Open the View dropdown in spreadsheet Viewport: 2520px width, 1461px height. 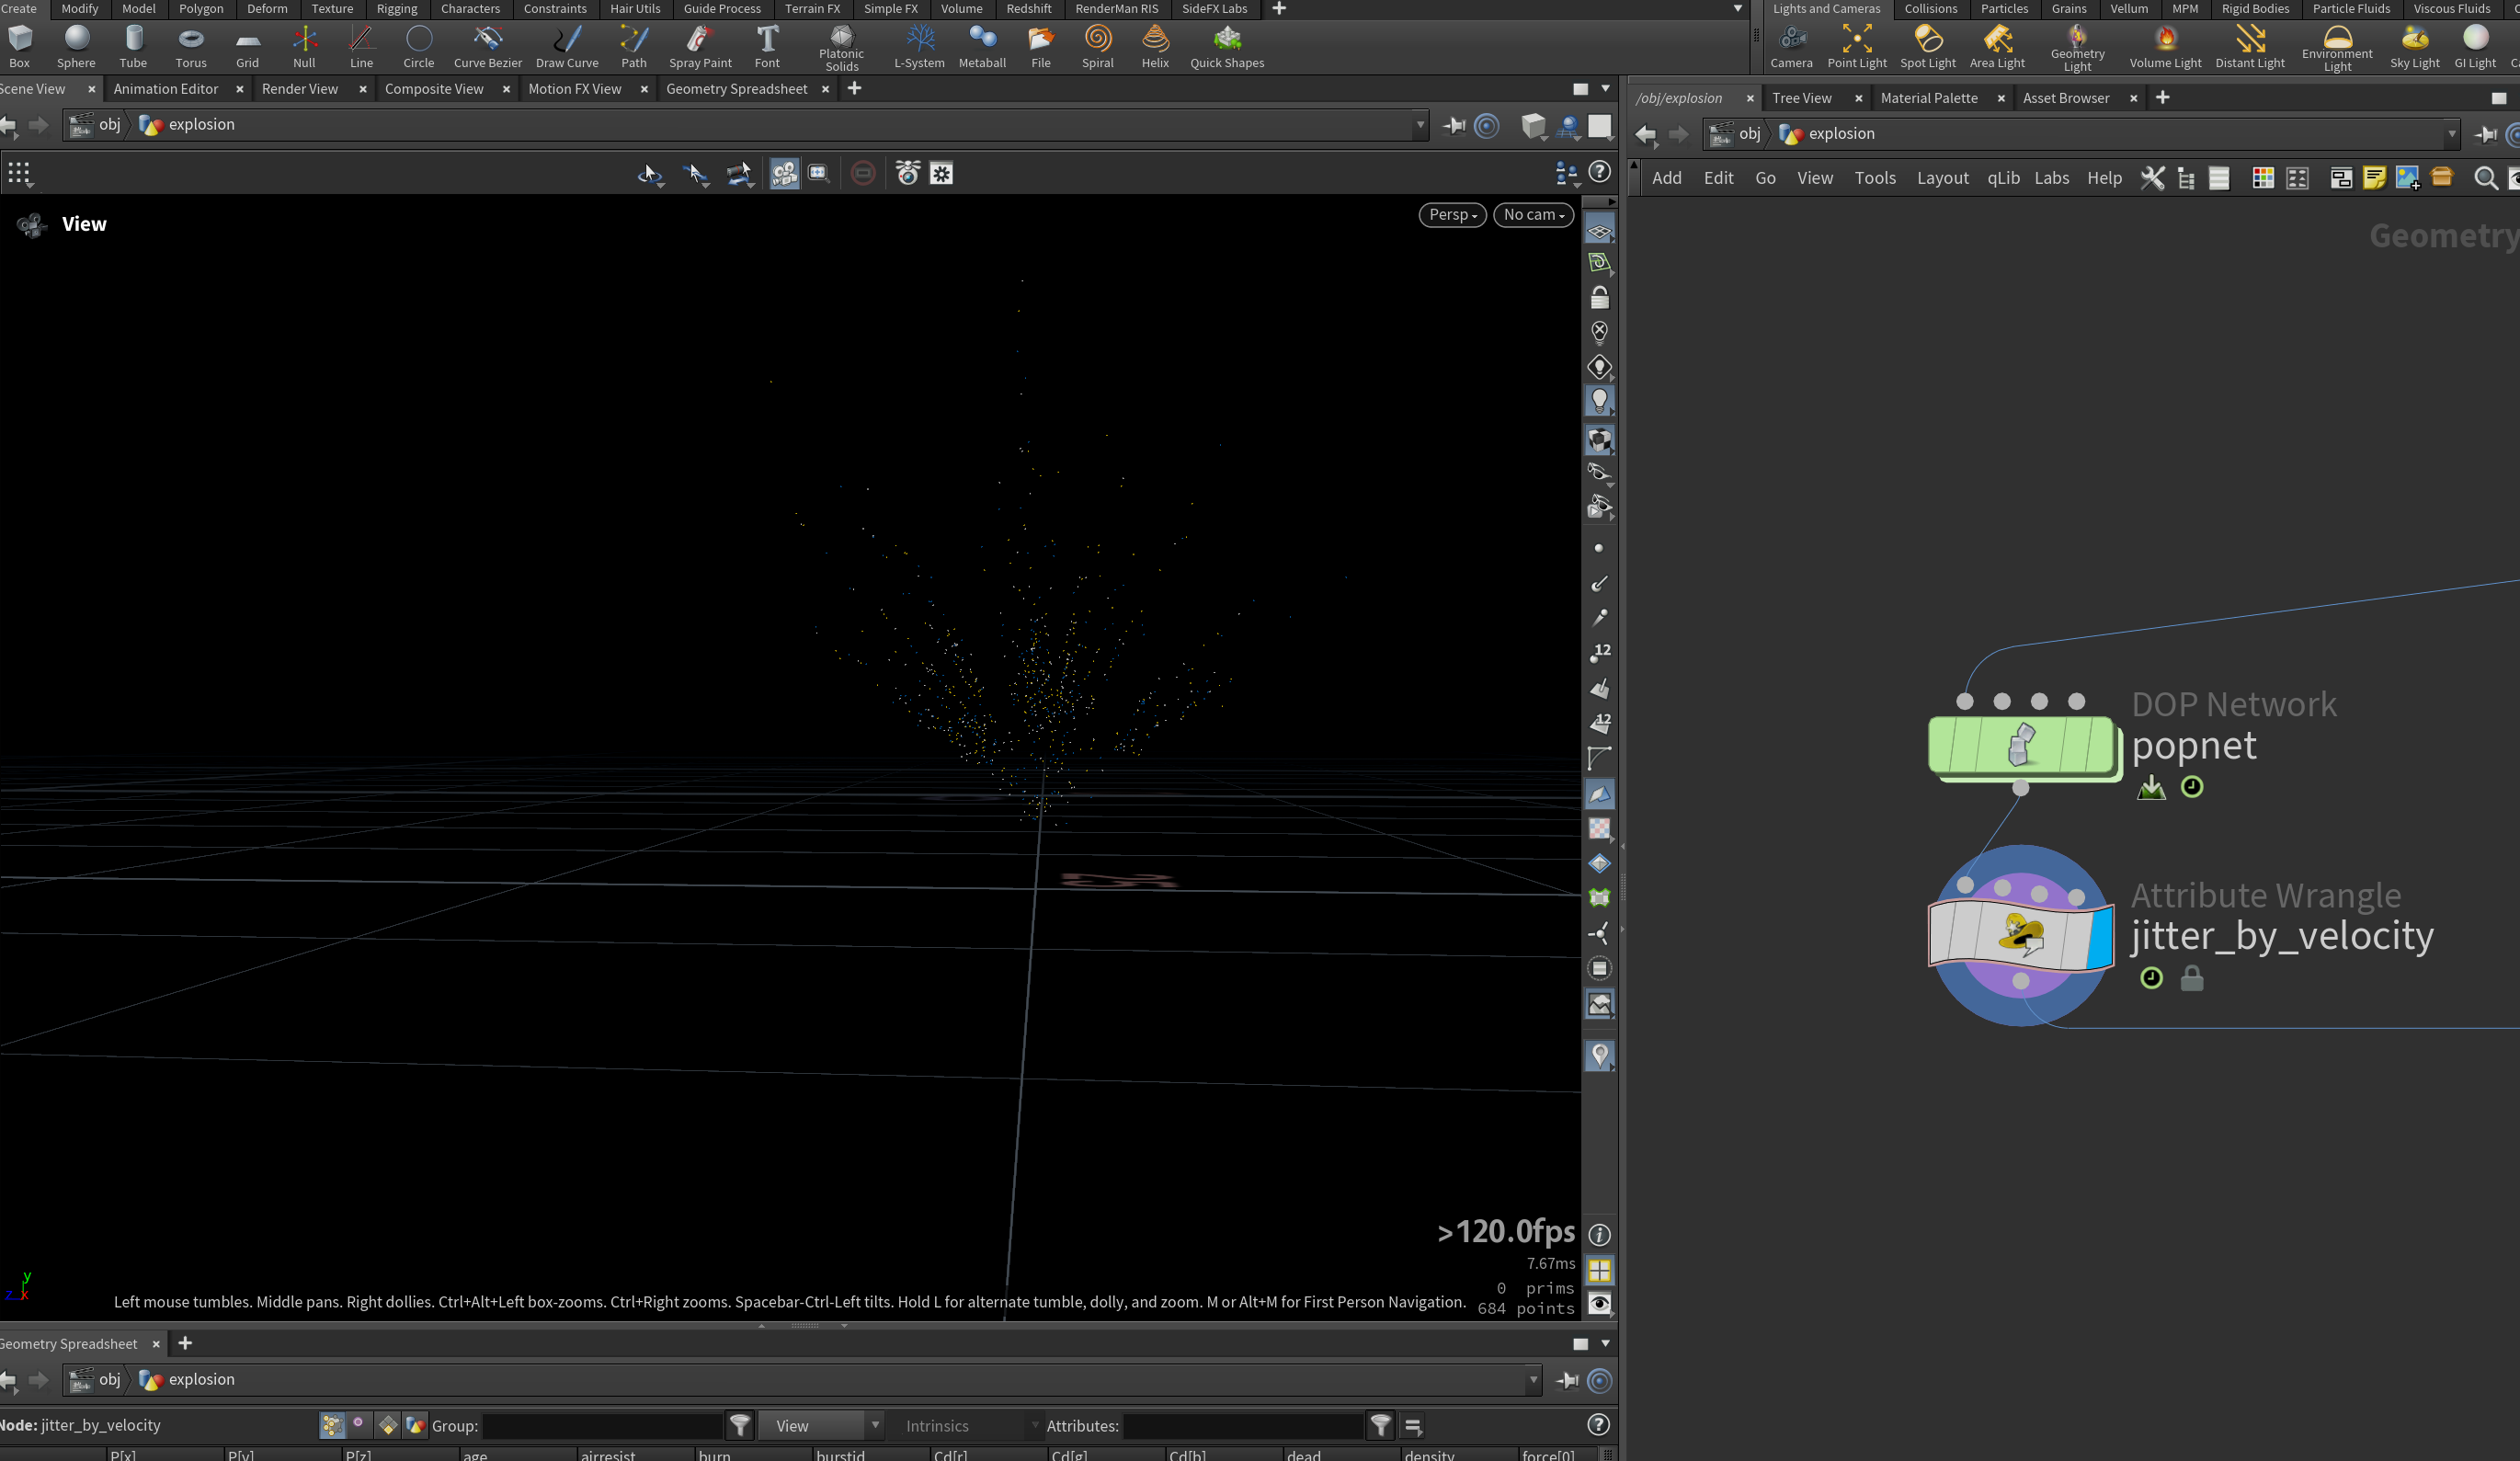[821, 1425]
